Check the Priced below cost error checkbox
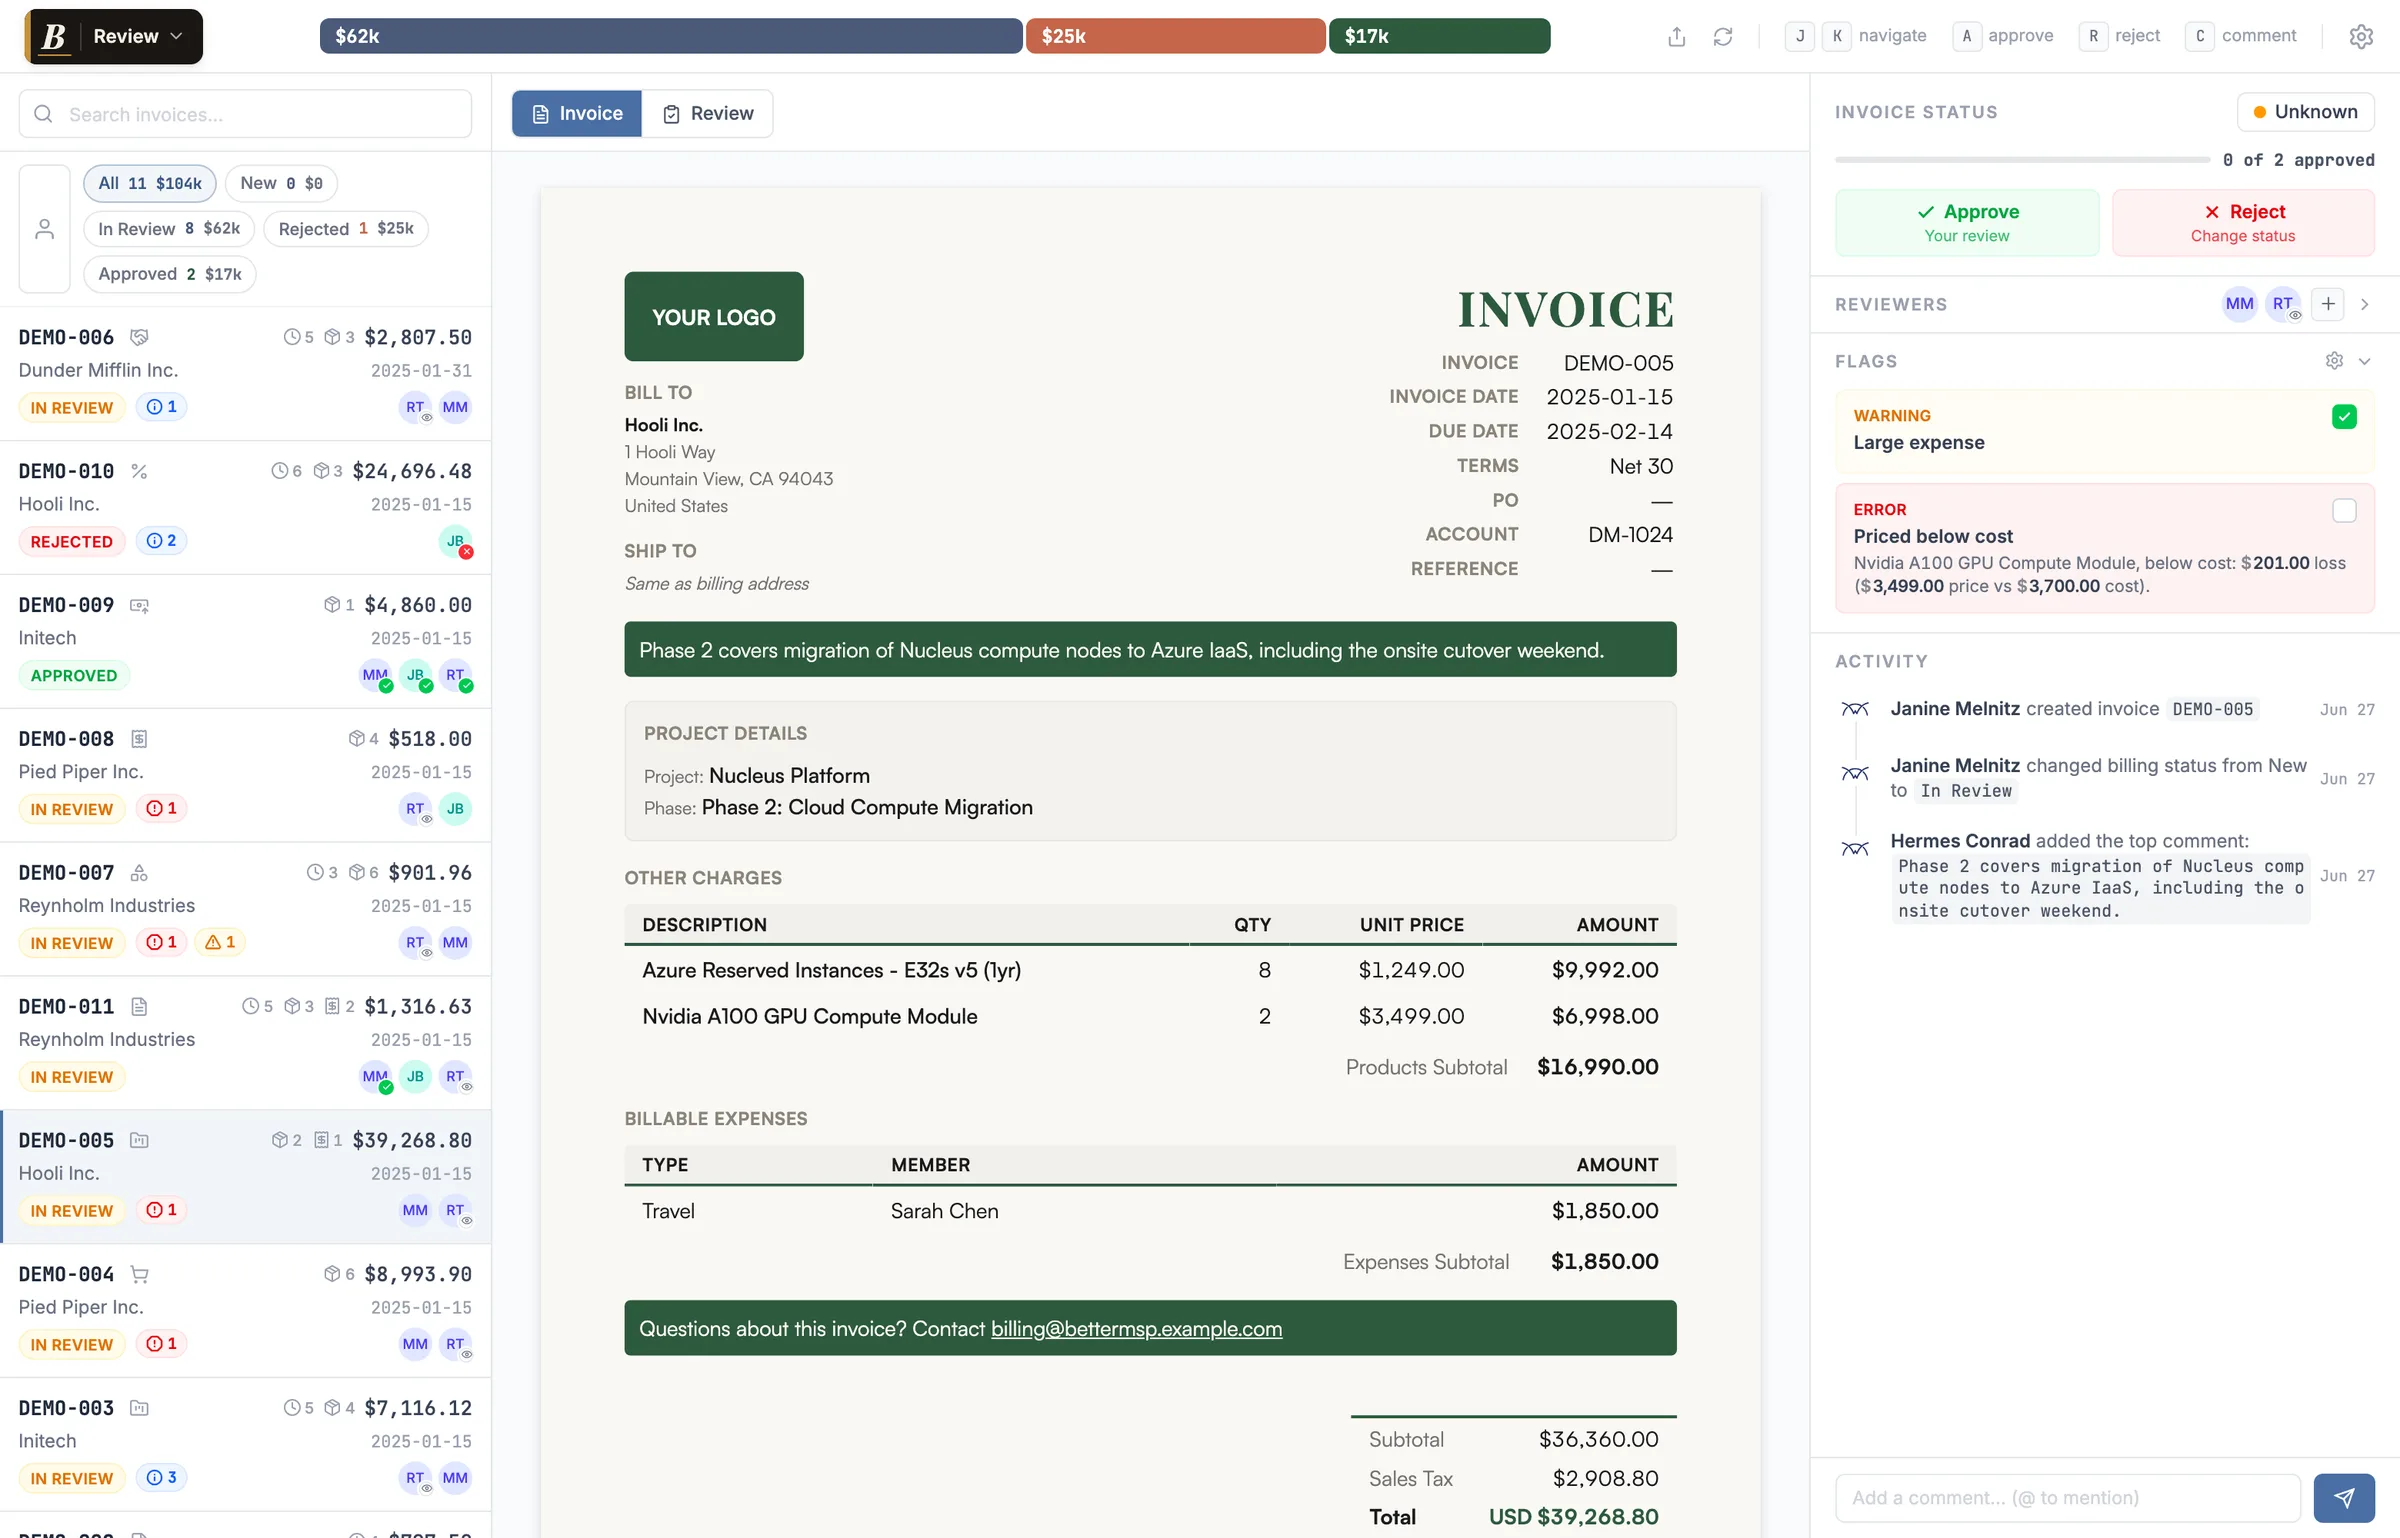This screenshot has height=1538, width=2400. pyautogui.click(x=2344, y=511)
